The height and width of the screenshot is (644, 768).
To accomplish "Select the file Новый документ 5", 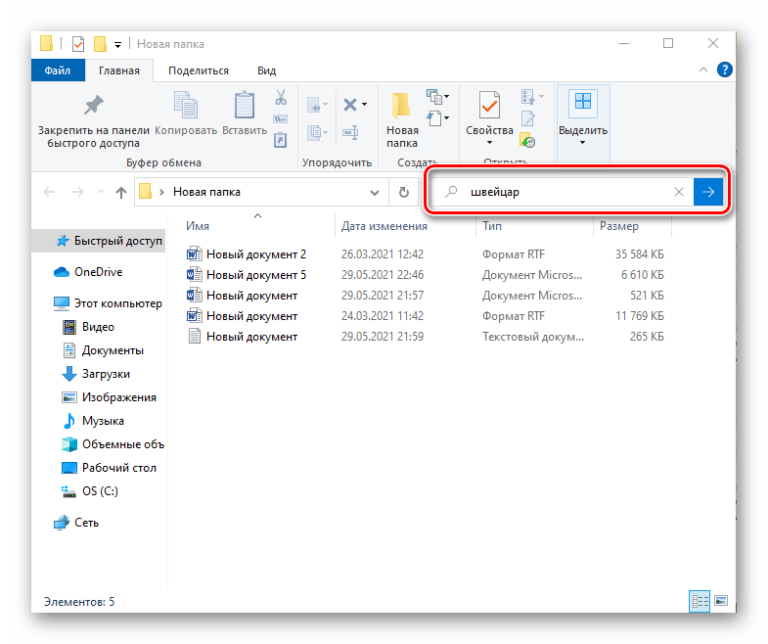I will [x=255, y=275].
